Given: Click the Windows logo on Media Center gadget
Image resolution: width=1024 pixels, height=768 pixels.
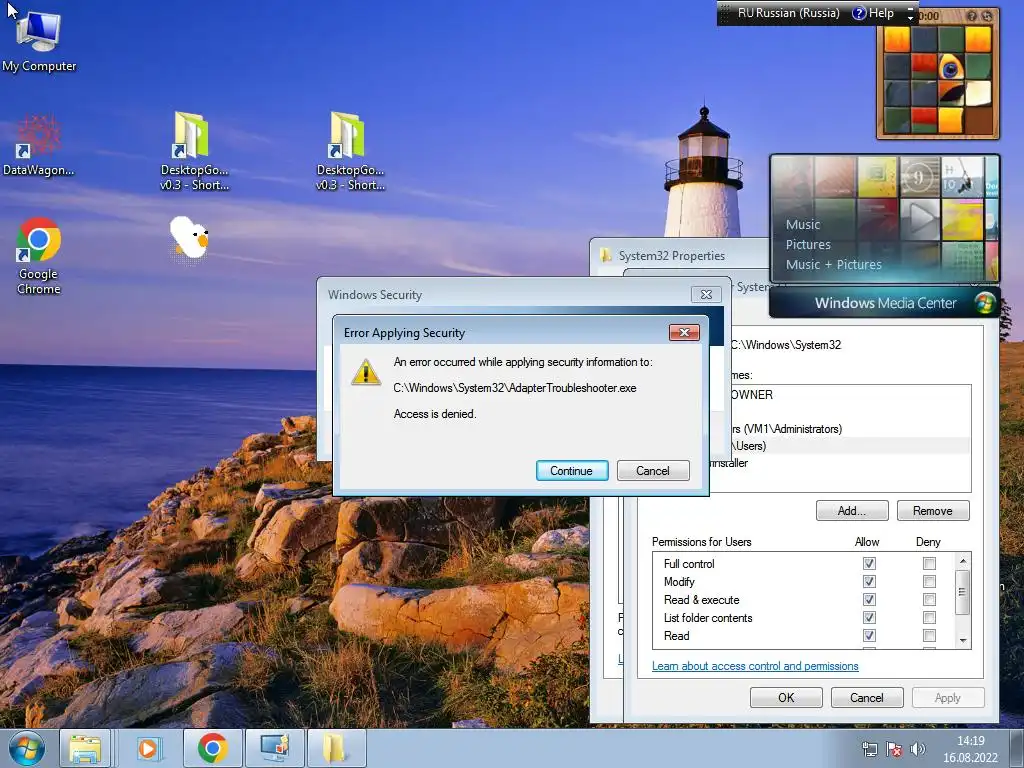Looking at the screenshot, I should [x=985, y=302].
